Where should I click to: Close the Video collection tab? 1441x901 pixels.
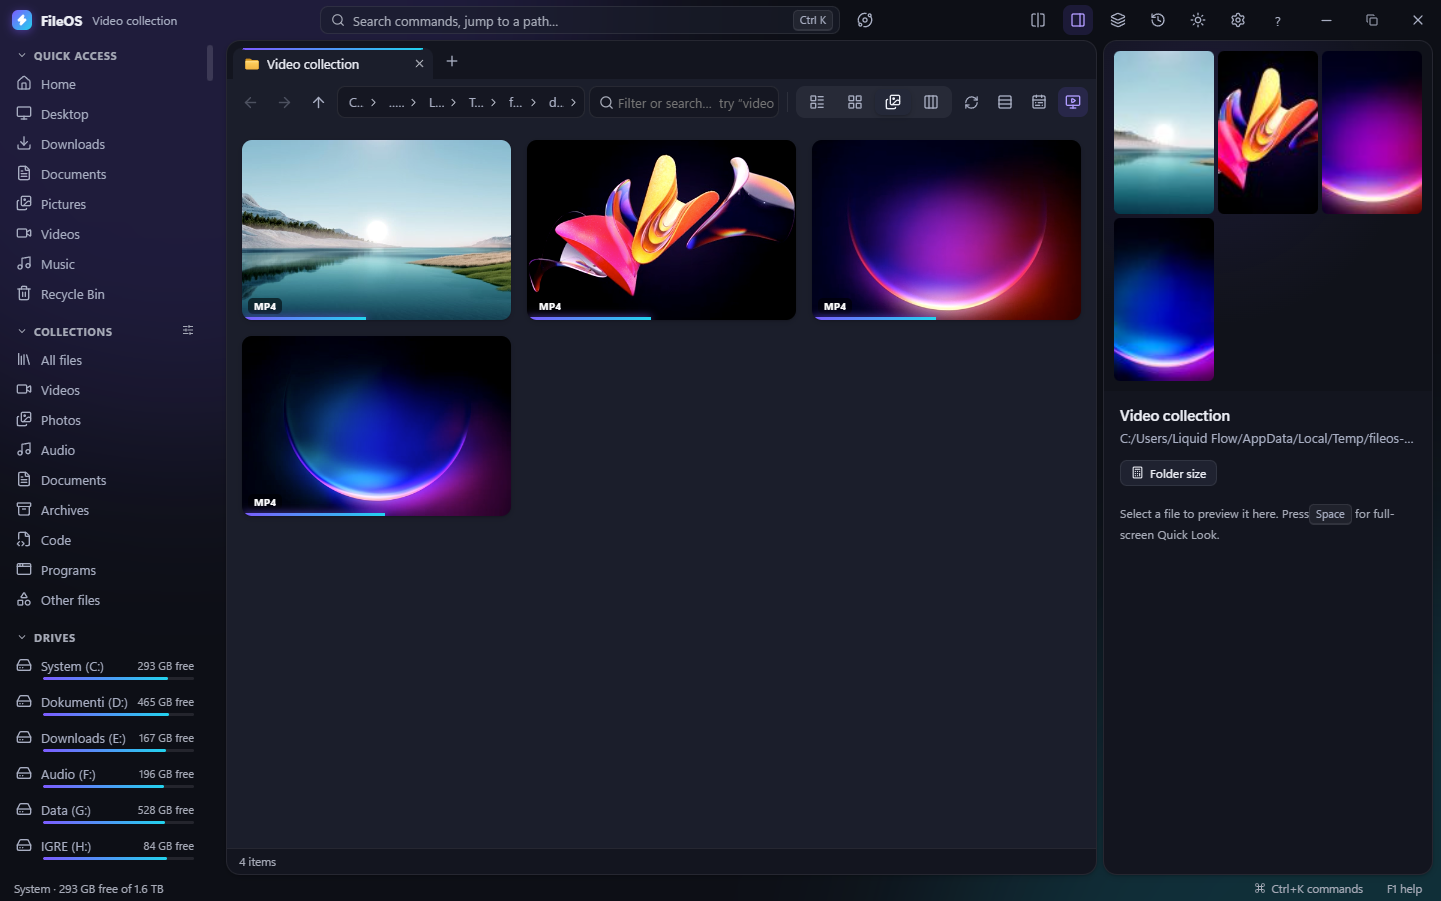[419, 64]
